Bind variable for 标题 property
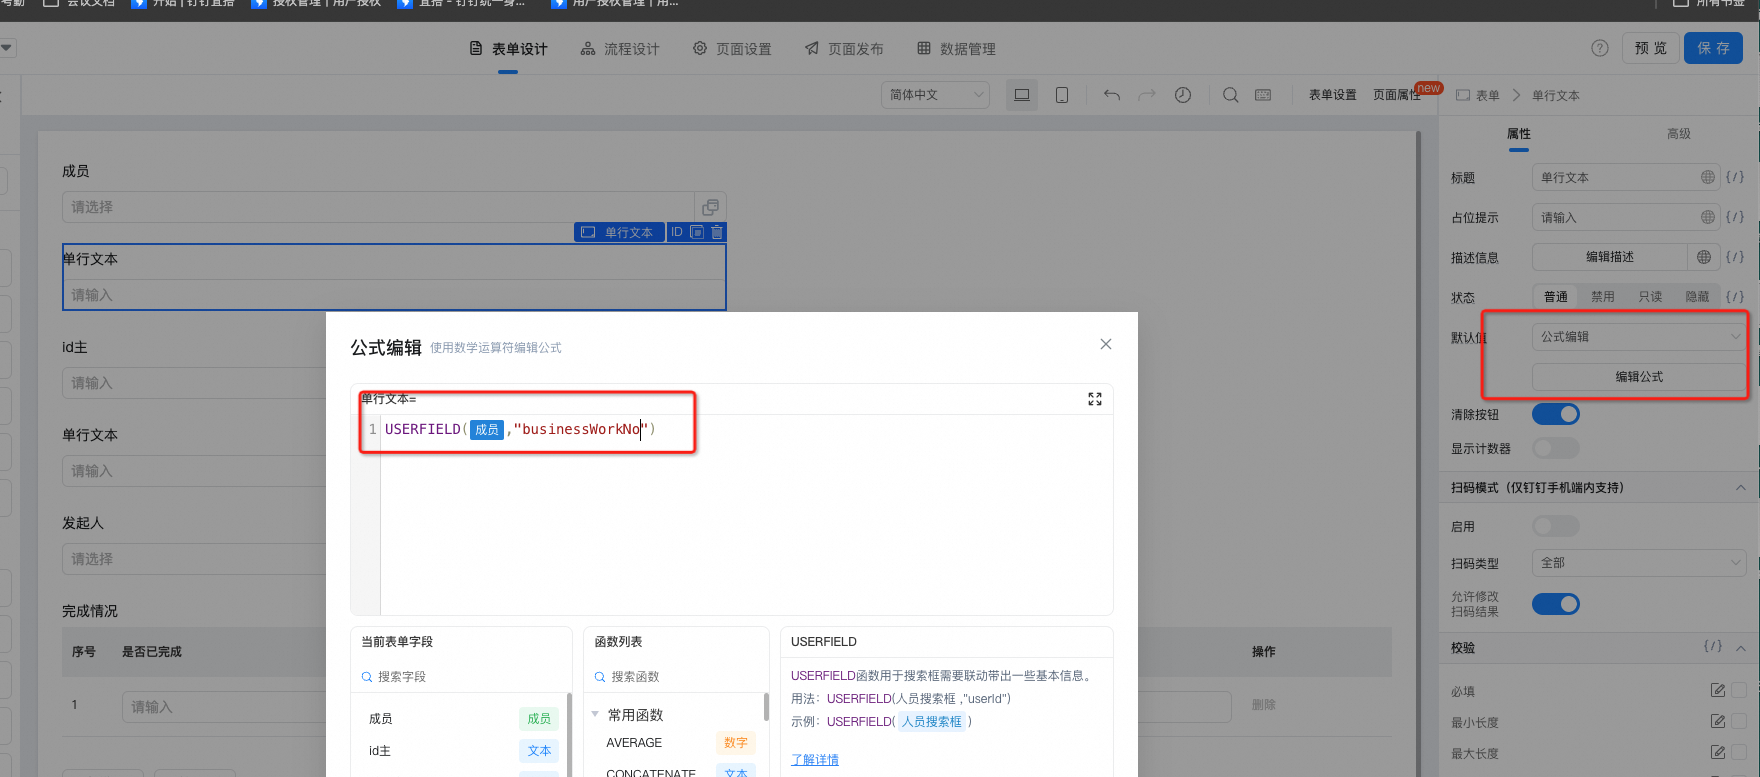Viewport: 1760px width, 777px height. tap(1735, 177)
